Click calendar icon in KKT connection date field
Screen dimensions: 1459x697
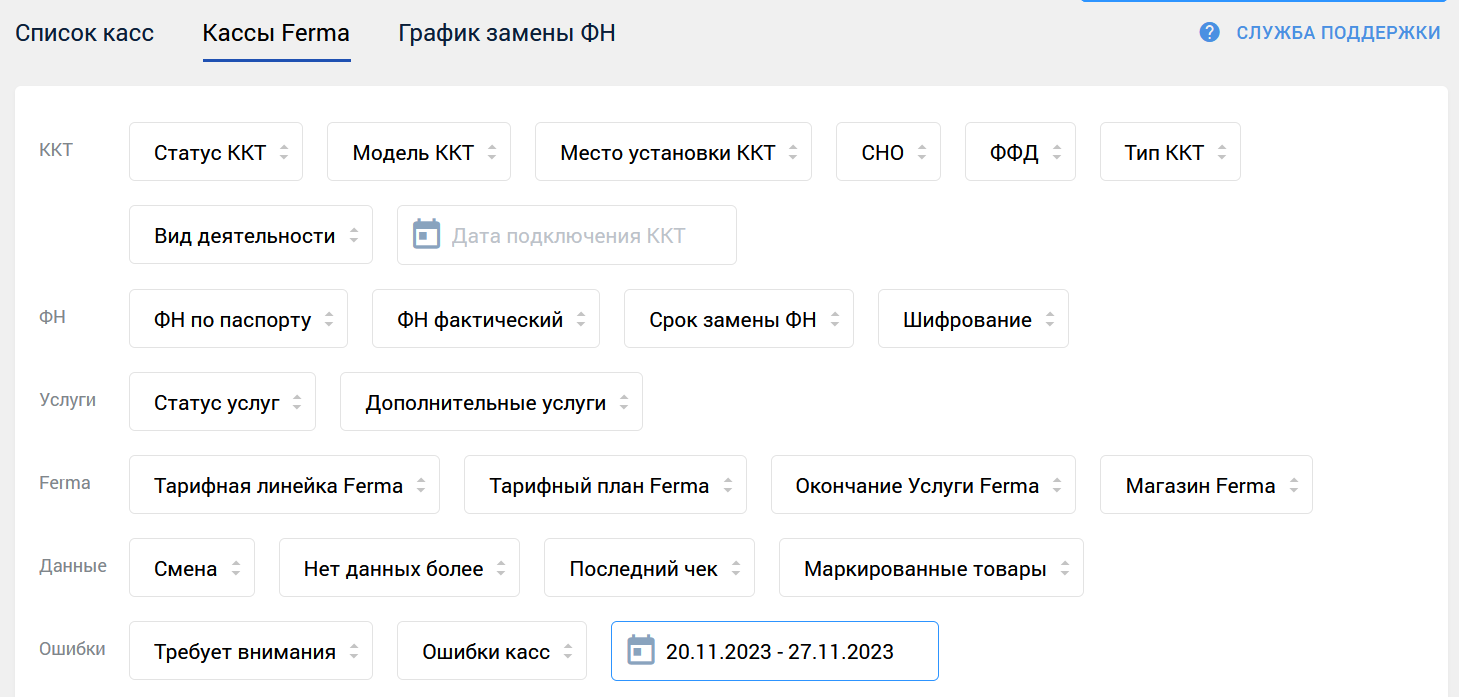[427, 235]
